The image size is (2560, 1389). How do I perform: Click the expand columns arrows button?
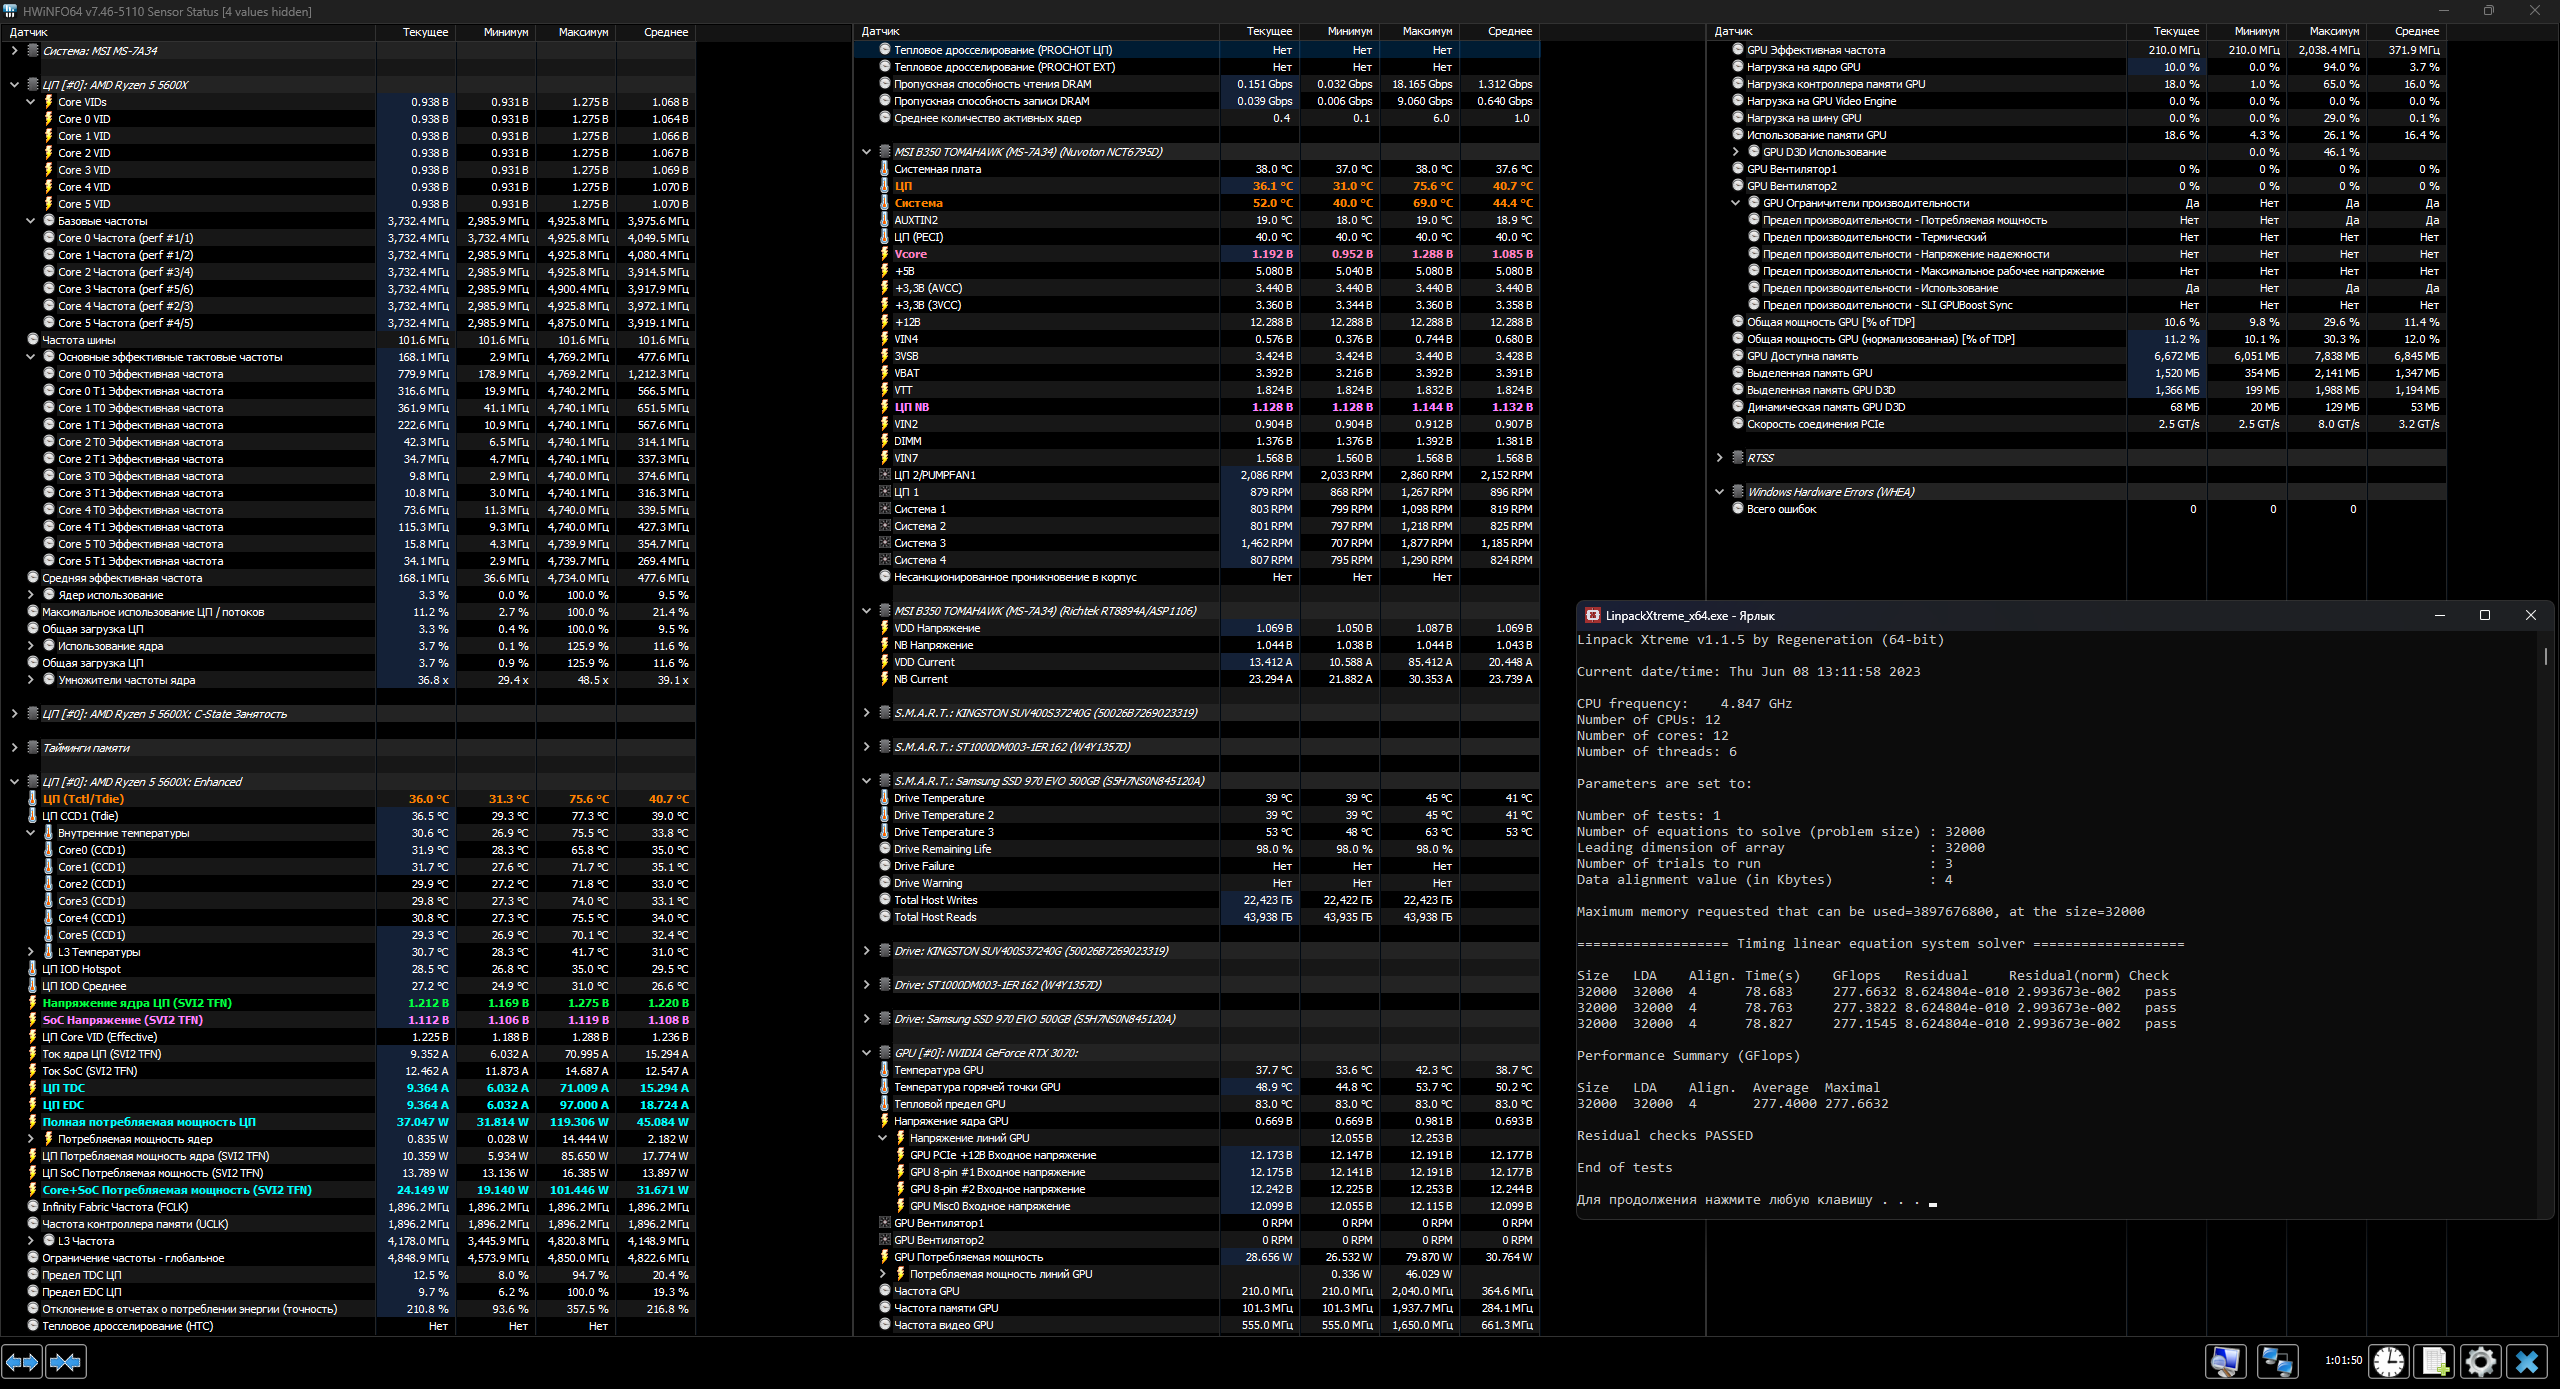point(22,1362)
